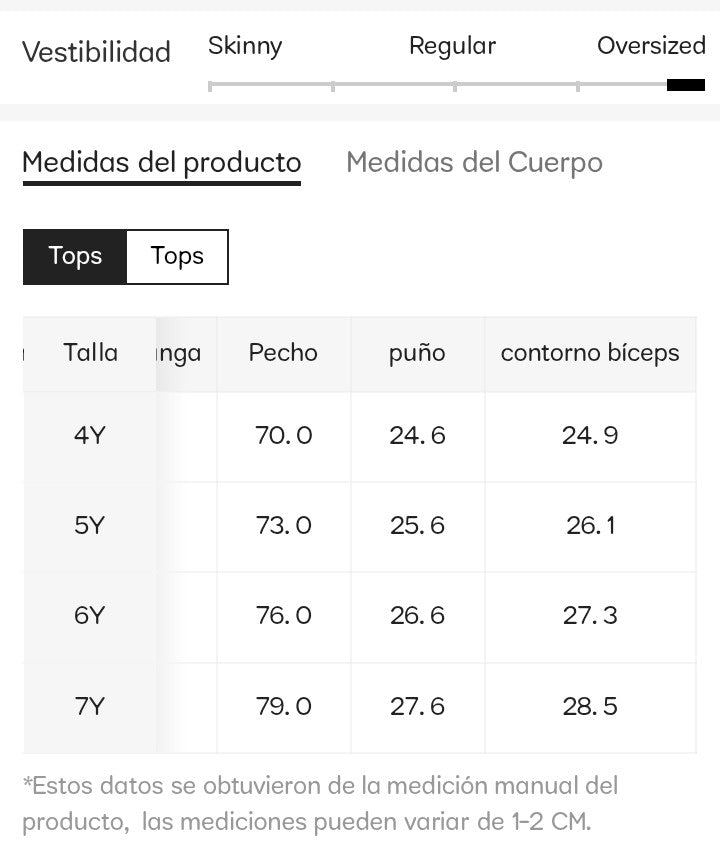Click the contorno bíceps column header
This screenshot has height=849, width=720.
click(x=590, y=353)
